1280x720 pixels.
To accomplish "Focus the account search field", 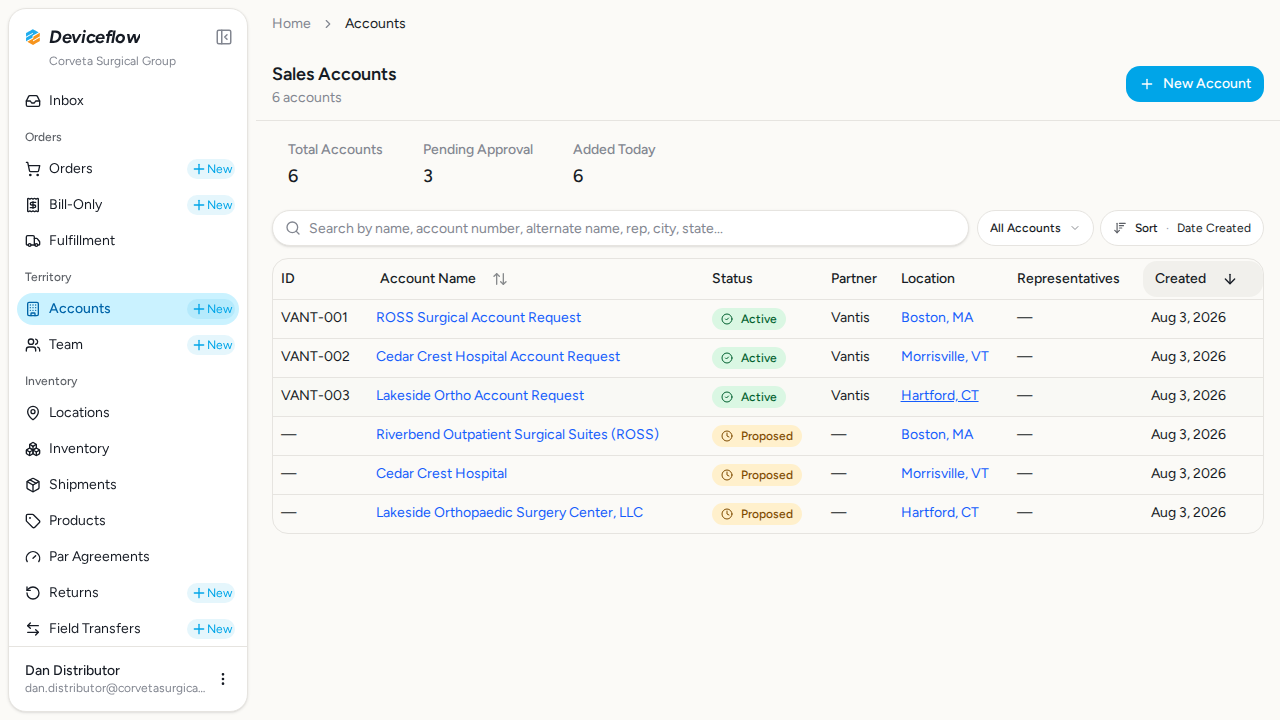I will [620, 228].
